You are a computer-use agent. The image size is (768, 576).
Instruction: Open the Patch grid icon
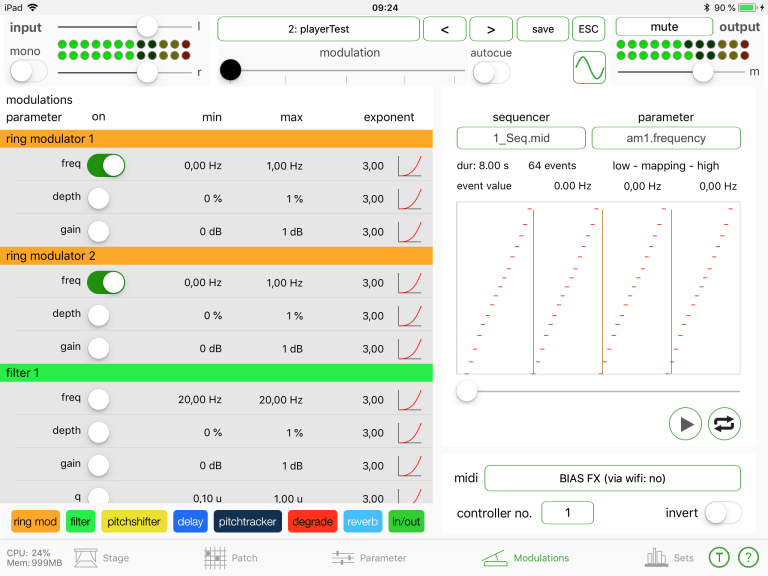pyautogui.click(x=215, y=558)
